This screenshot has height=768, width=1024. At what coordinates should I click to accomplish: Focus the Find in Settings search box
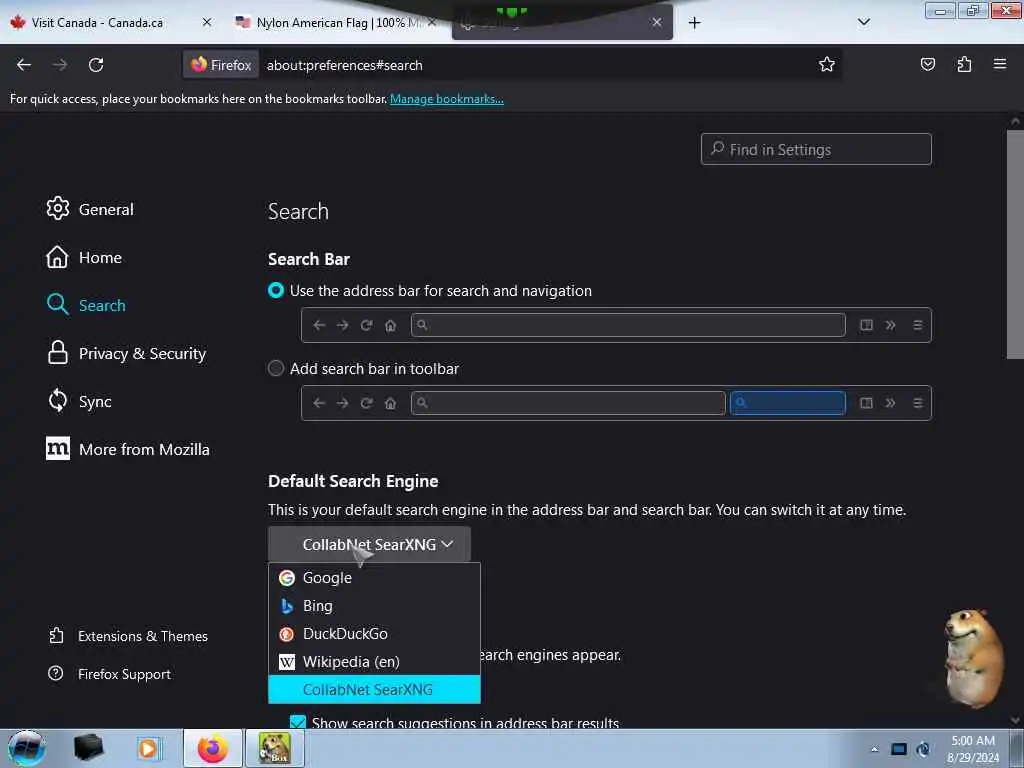coord(816,150)
